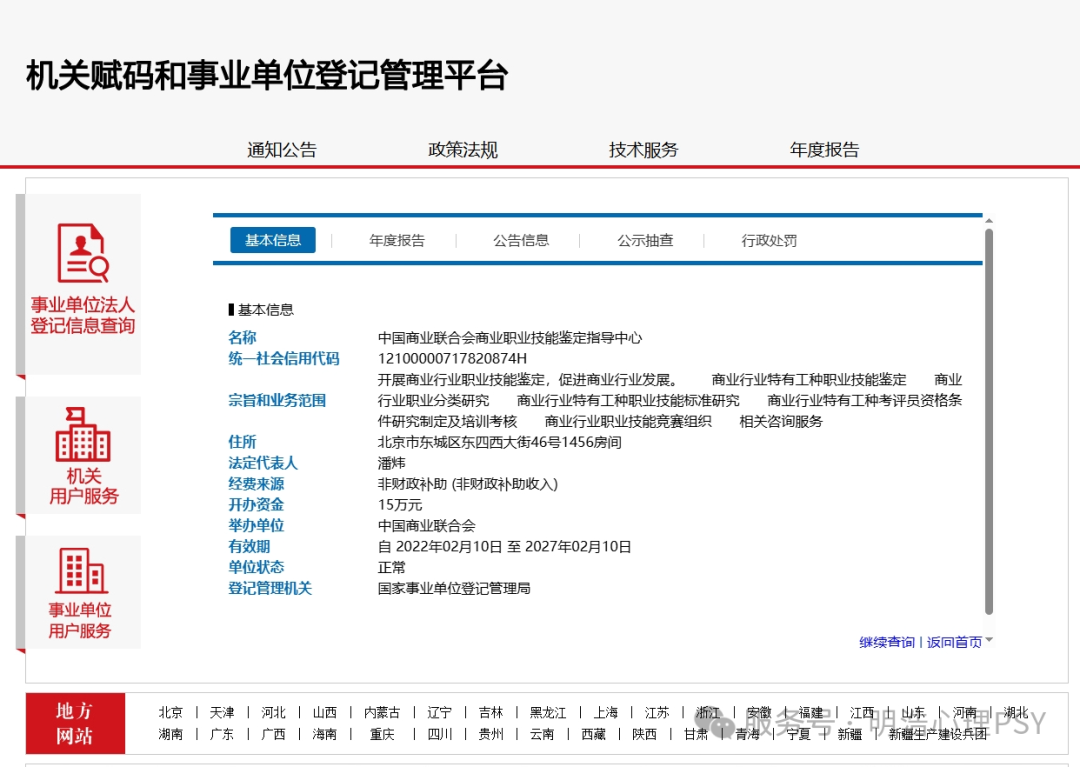Switch to the 公示抽查 tab
Viewport: 1080px width, 767px height.
pos(645,240)
